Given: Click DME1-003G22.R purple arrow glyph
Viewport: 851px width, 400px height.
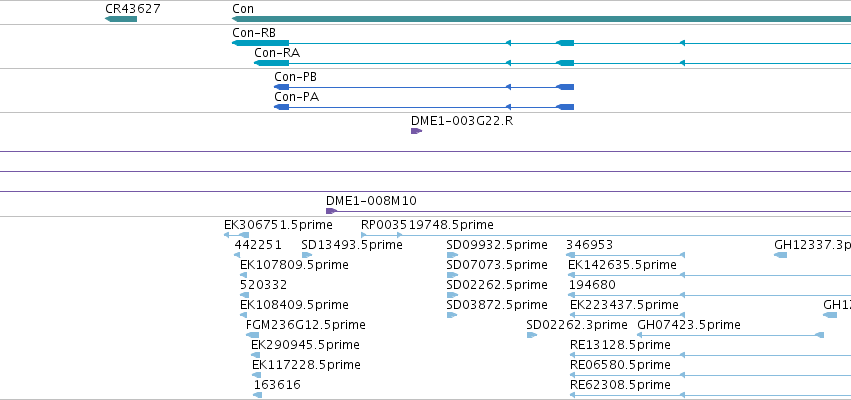Looking at the screenshot, I should pos(416,131).
